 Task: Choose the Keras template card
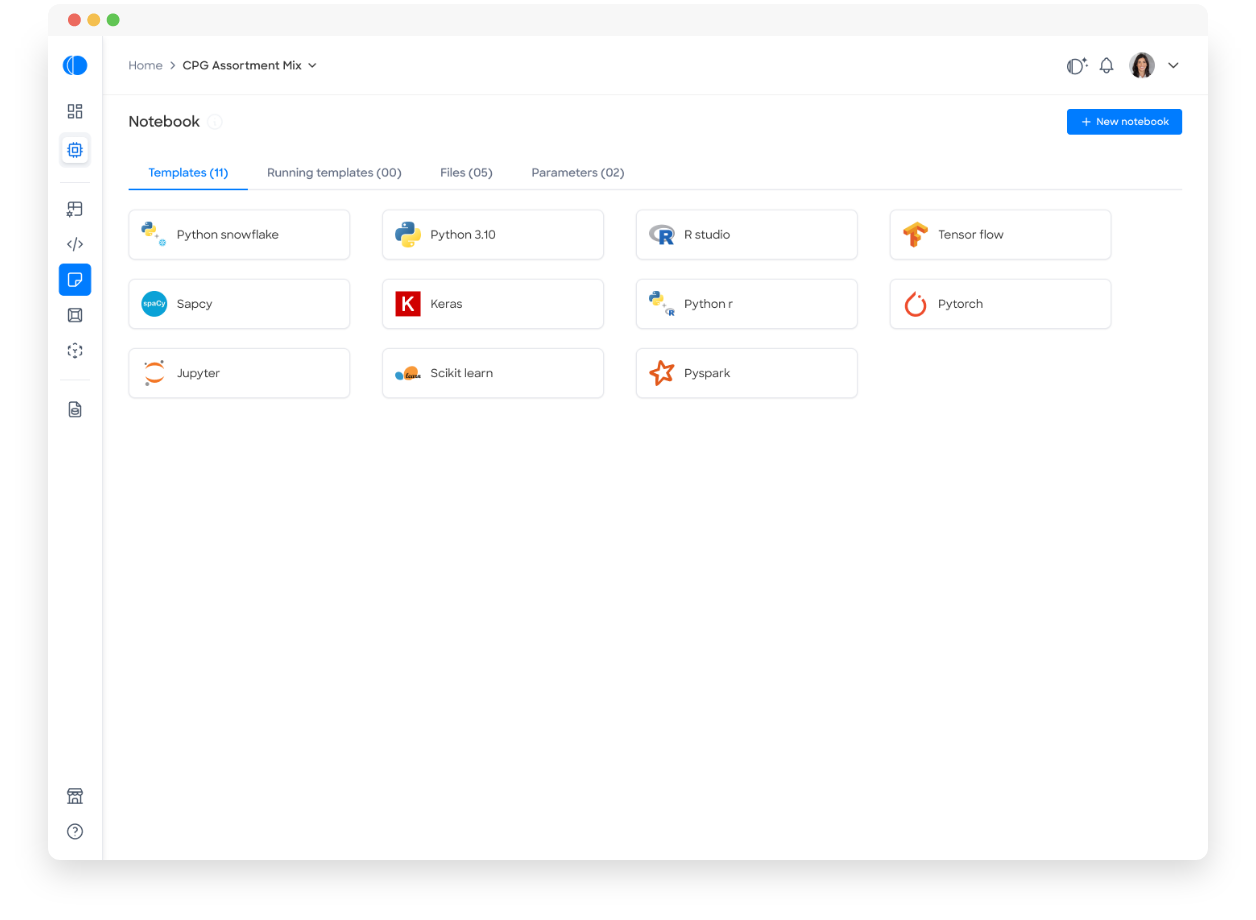493,304
